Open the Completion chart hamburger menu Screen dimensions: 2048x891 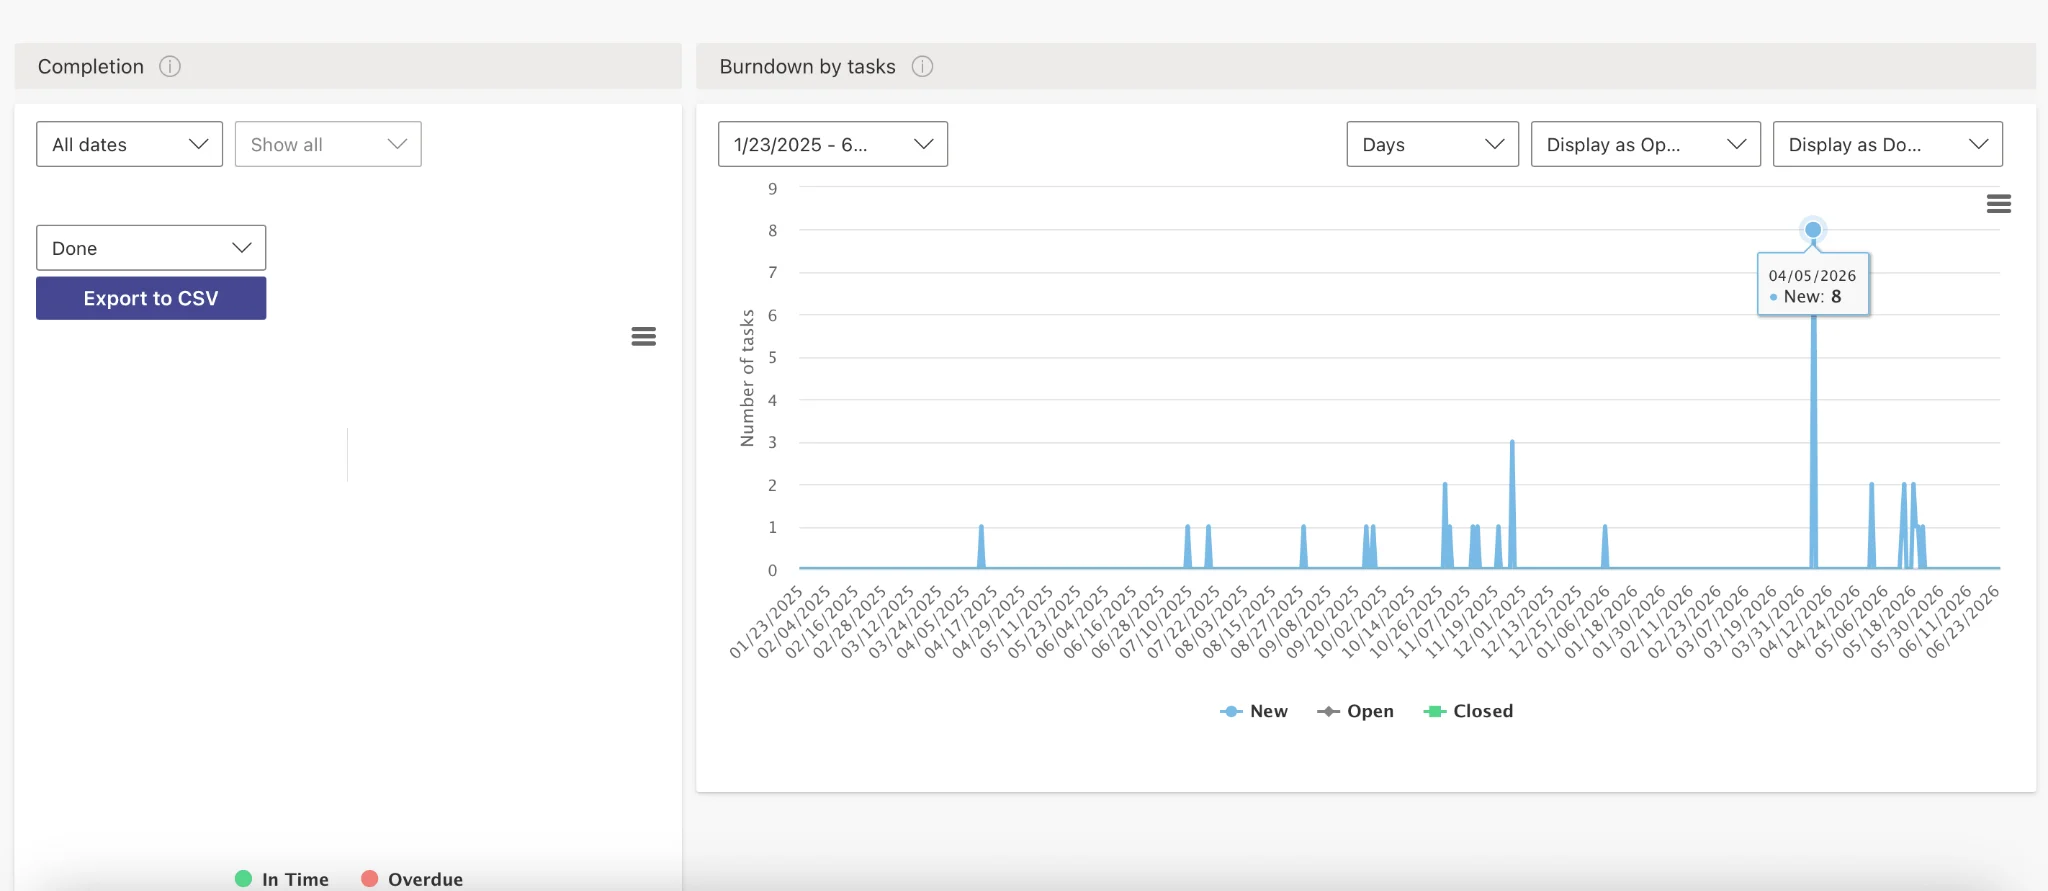coord(644,337)
